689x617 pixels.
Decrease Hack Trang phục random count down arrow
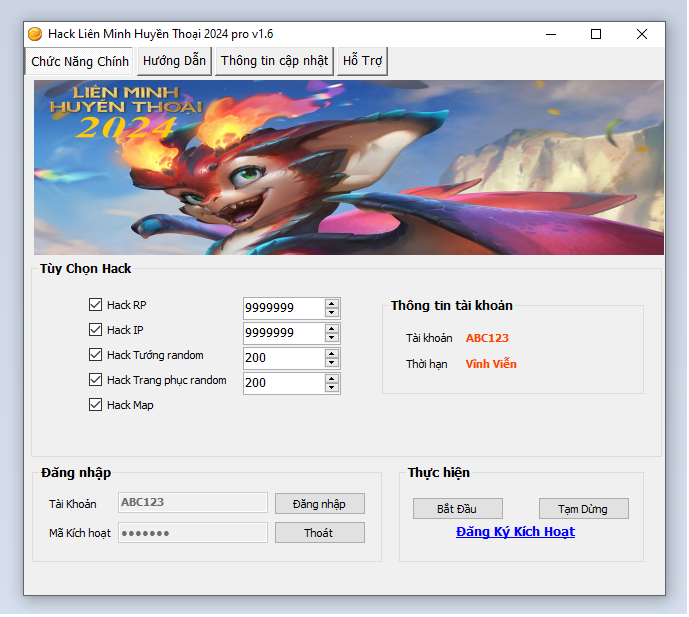tap(332, 388)
